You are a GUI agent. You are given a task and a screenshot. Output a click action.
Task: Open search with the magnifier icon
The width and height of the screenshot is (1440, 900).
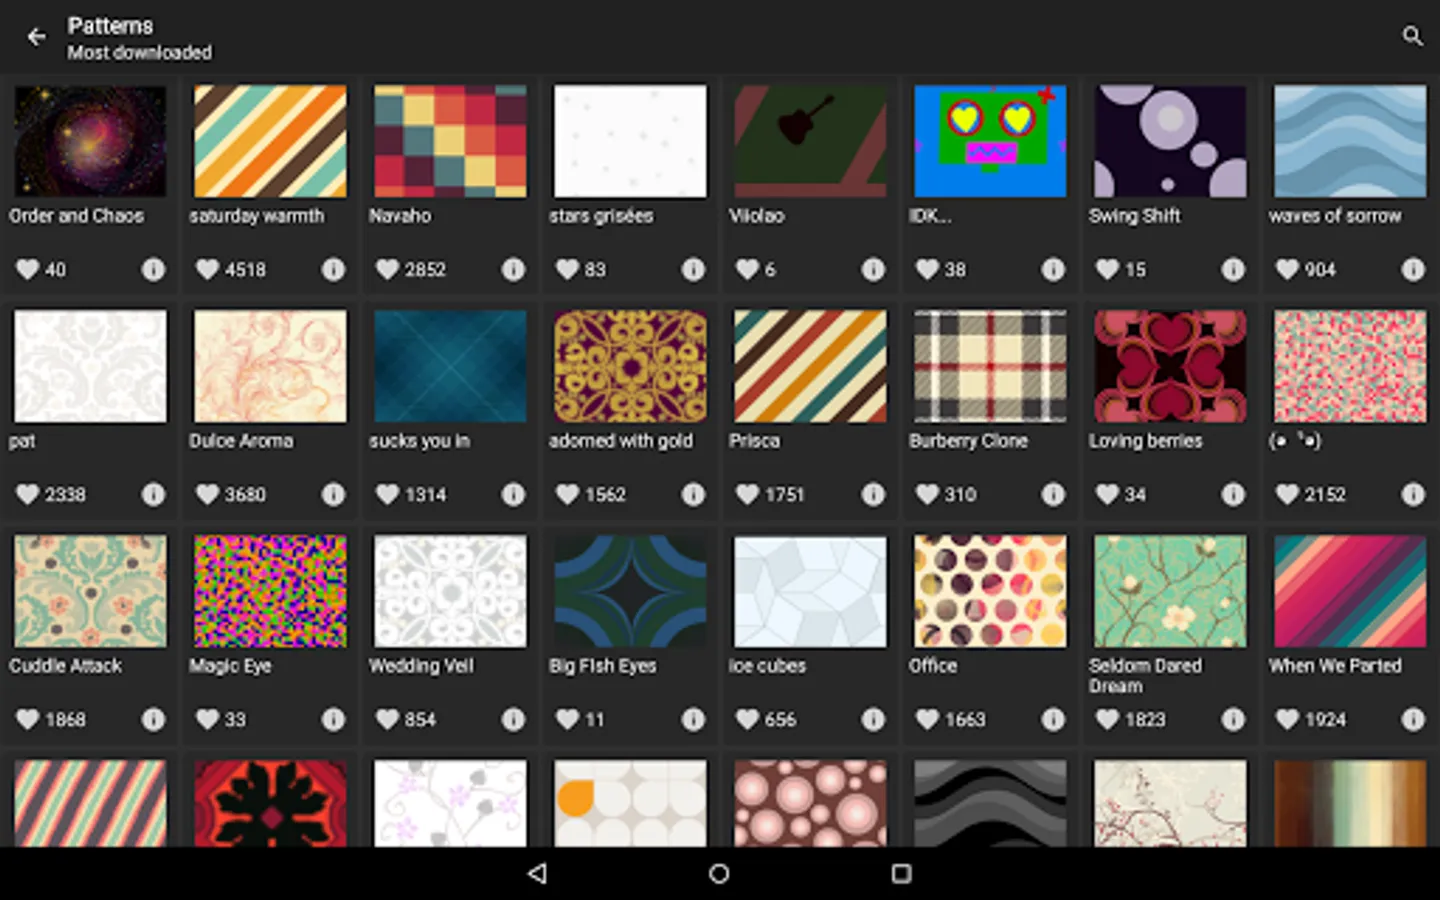pos(1412,37)
